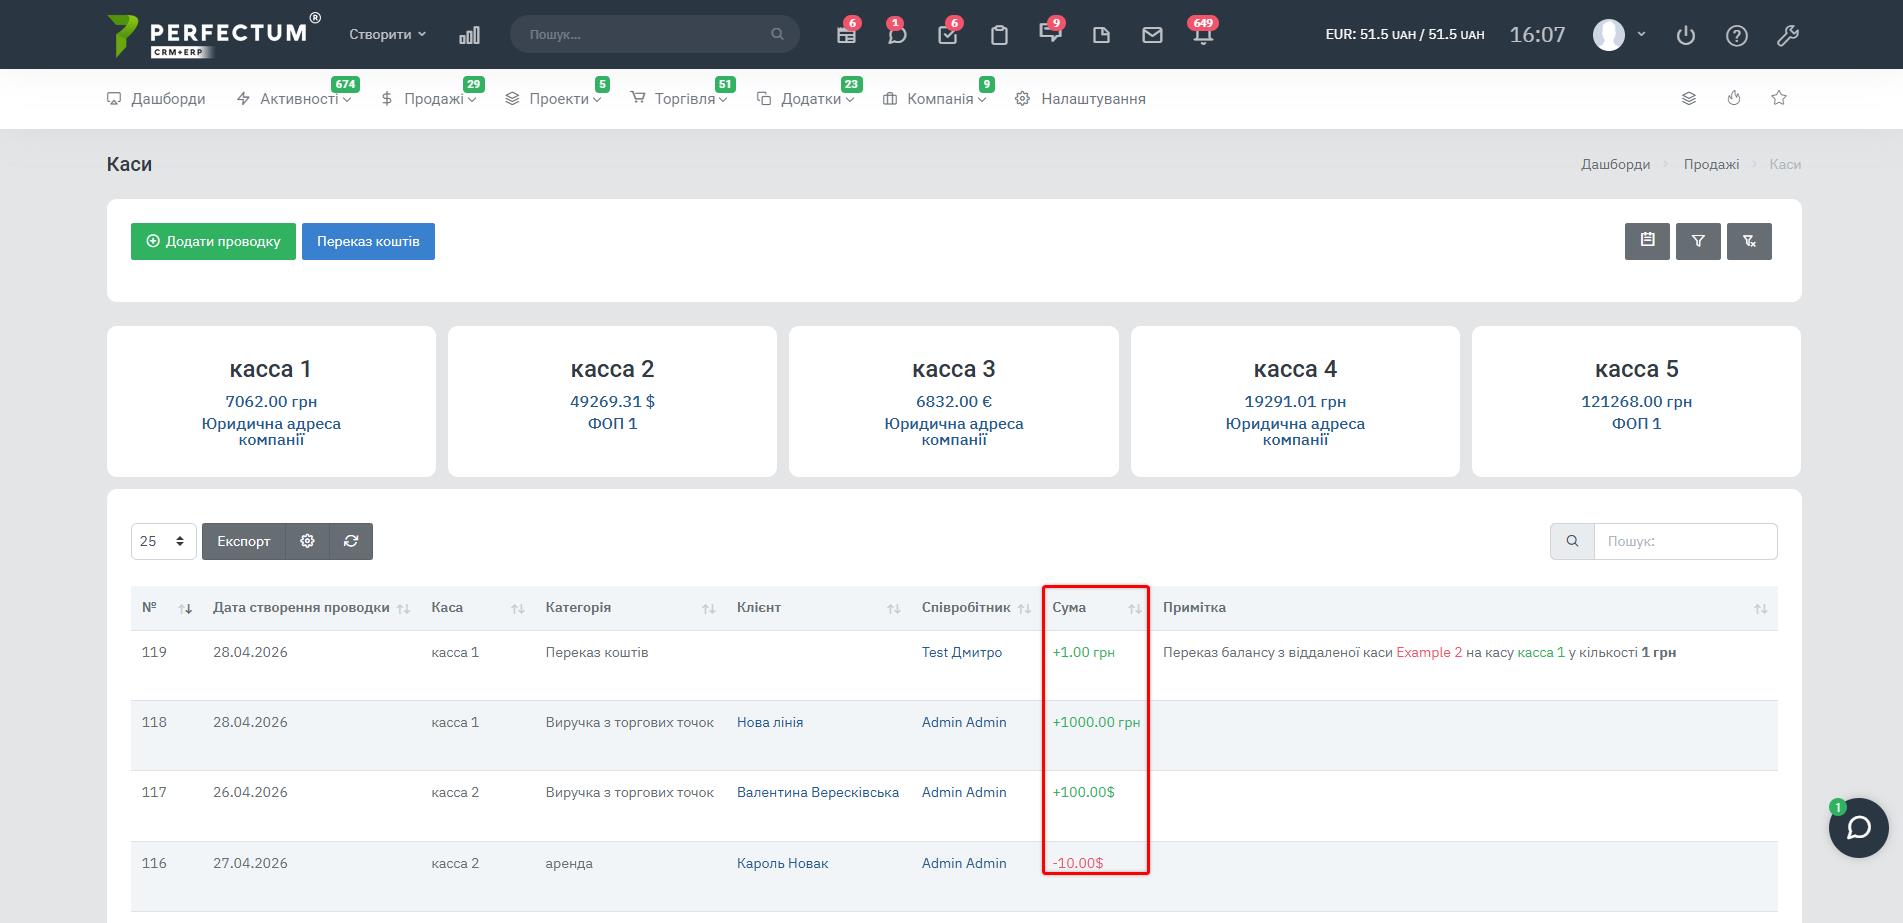Click the Переказ коштів button
The height and width of the screenshot is (923, 1903).
(368, 241)
